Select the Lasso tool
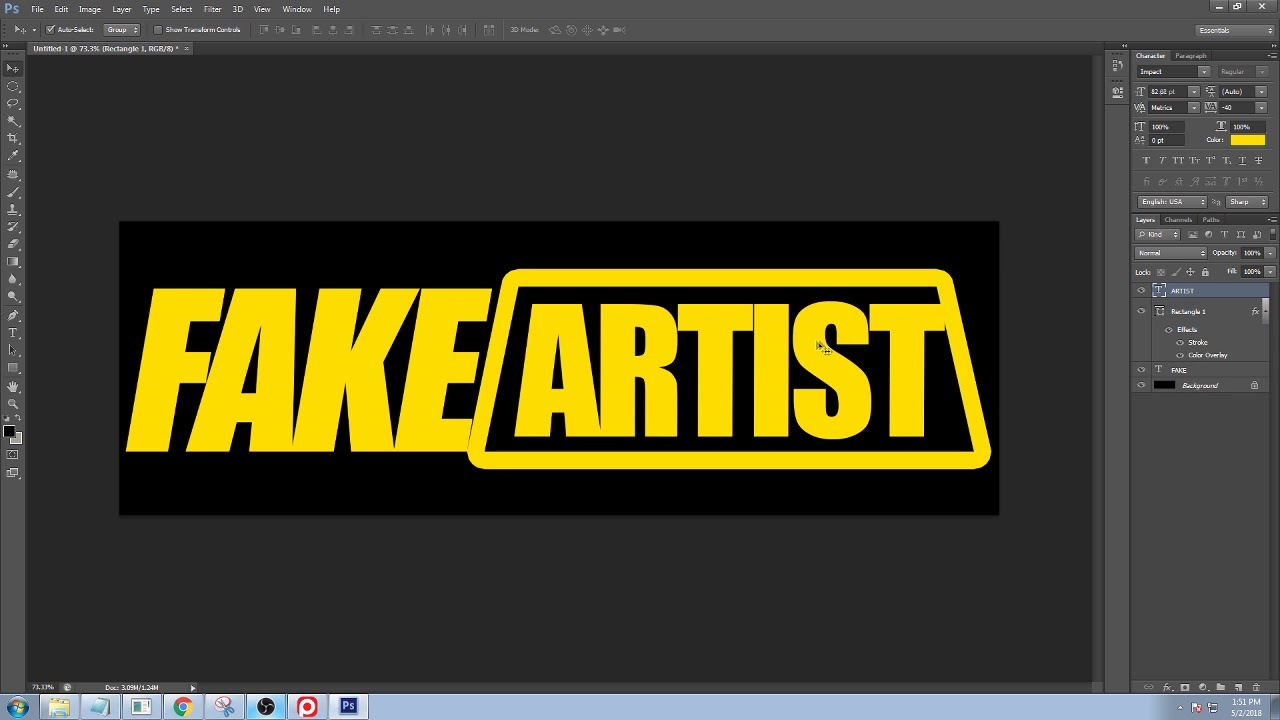 click(x=13, y=103)
